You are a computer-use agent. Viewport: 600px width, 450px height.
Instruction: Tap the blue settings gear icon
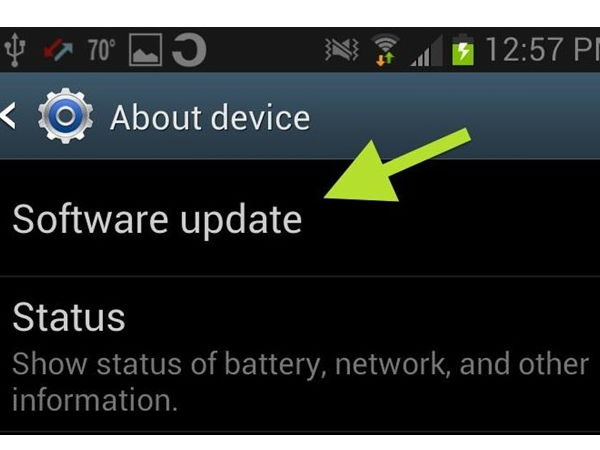(x=65, y=116)
